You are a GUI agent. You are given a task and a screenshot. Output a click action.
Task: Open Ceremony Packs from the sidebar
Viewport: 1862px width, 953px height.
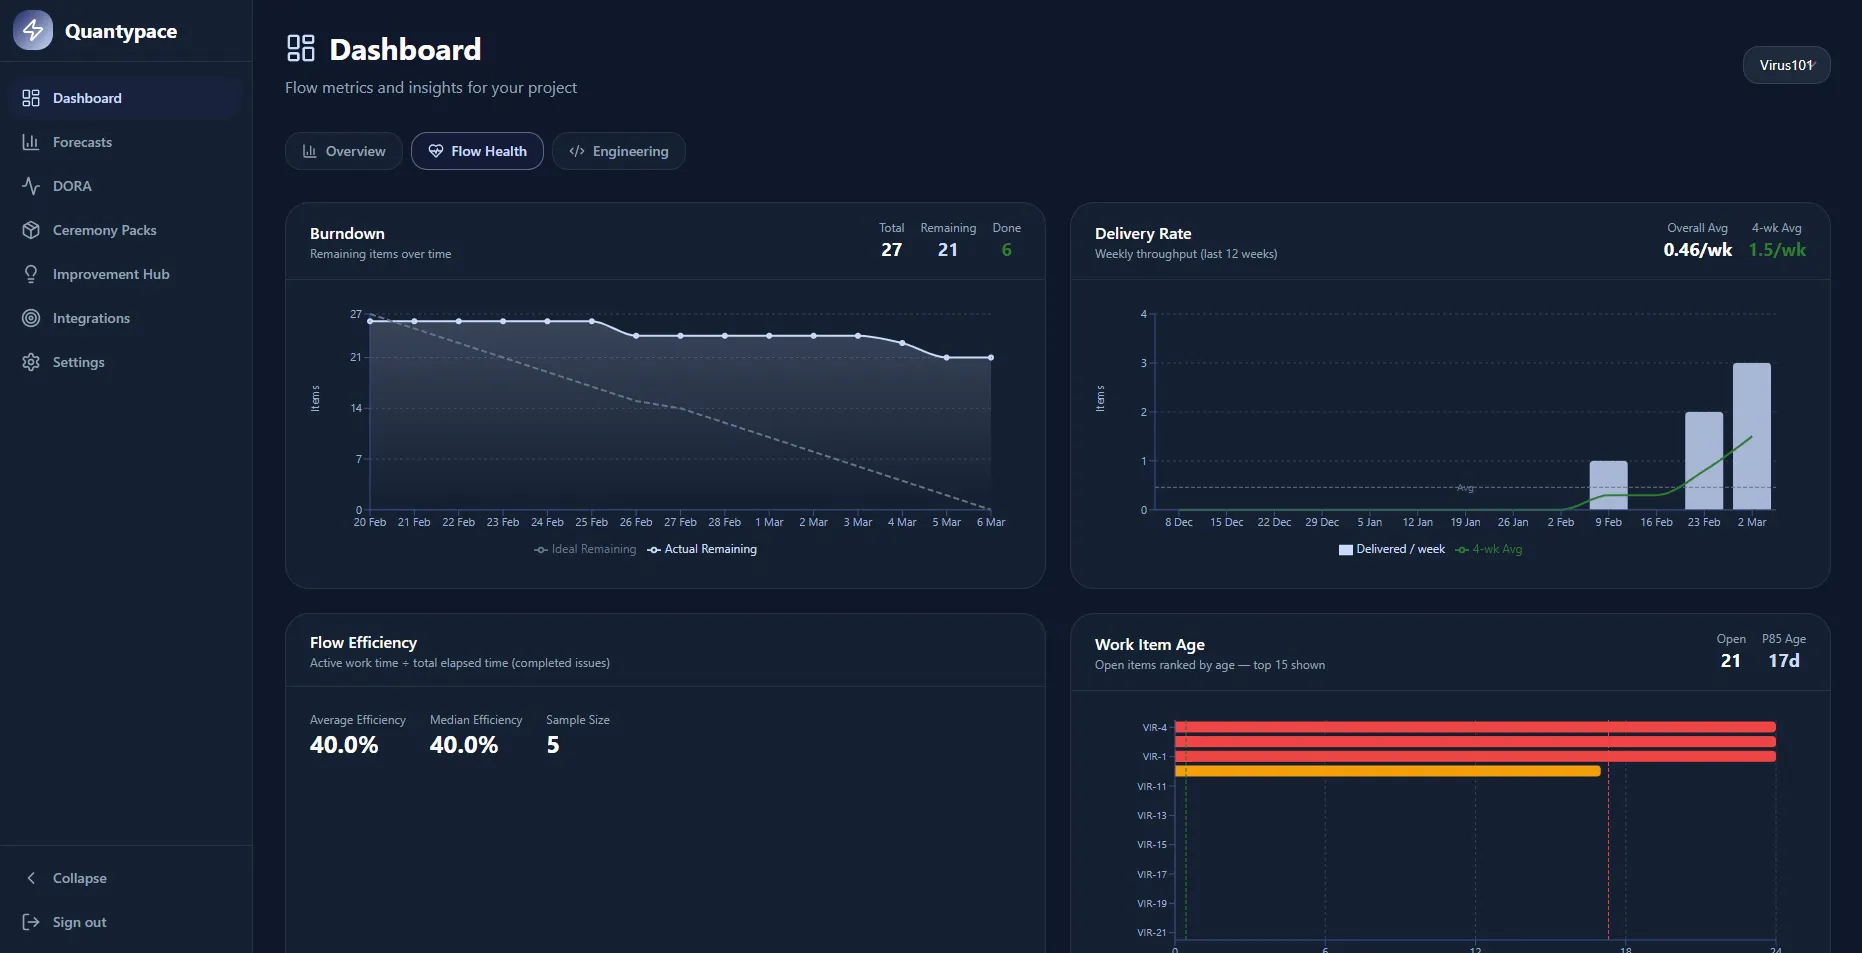coord(126,230)
